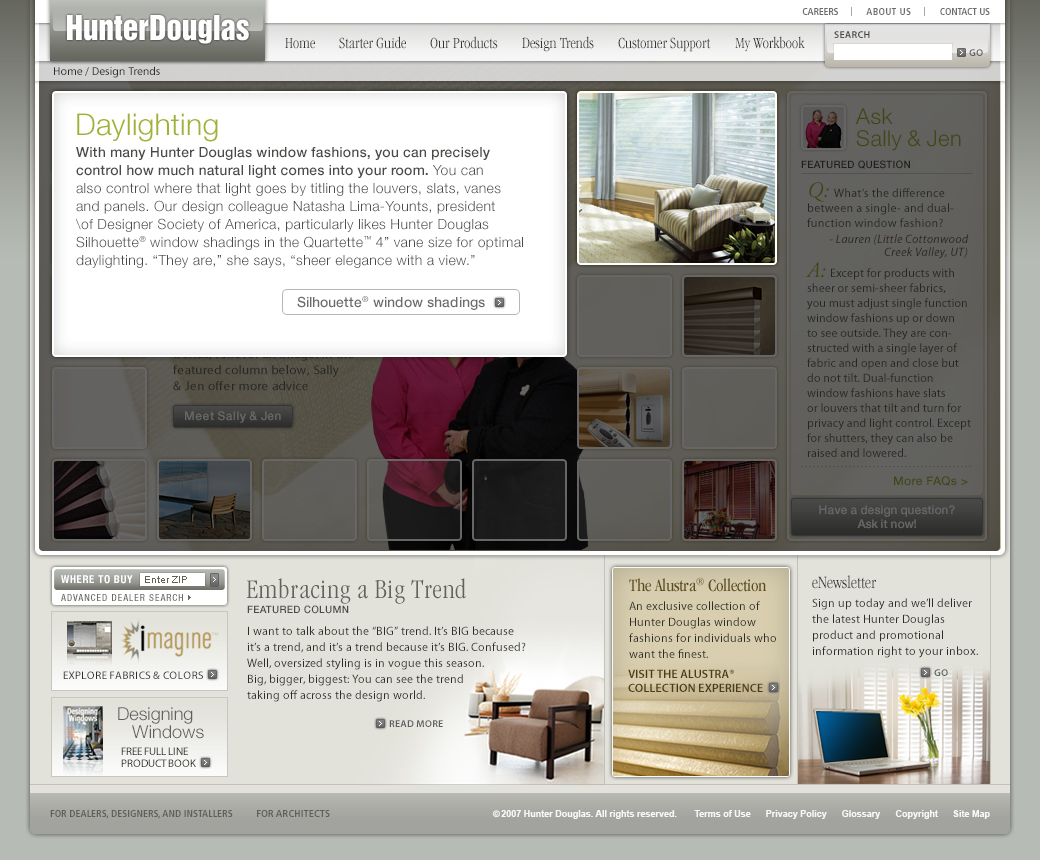Click the Sally & Jen portrait photo

point(823,127)
